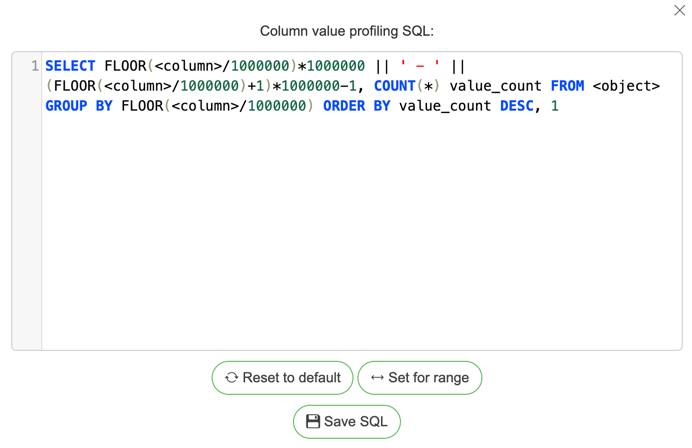
Task: Click the SELECT keyword in the editor
Action: click(70, 66)
